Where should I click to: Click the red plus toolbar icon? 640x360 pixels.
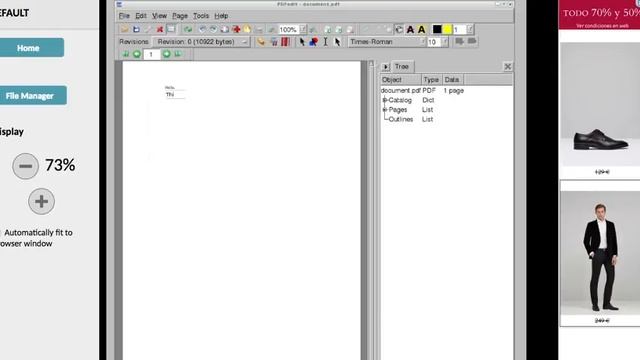[236, 29]
